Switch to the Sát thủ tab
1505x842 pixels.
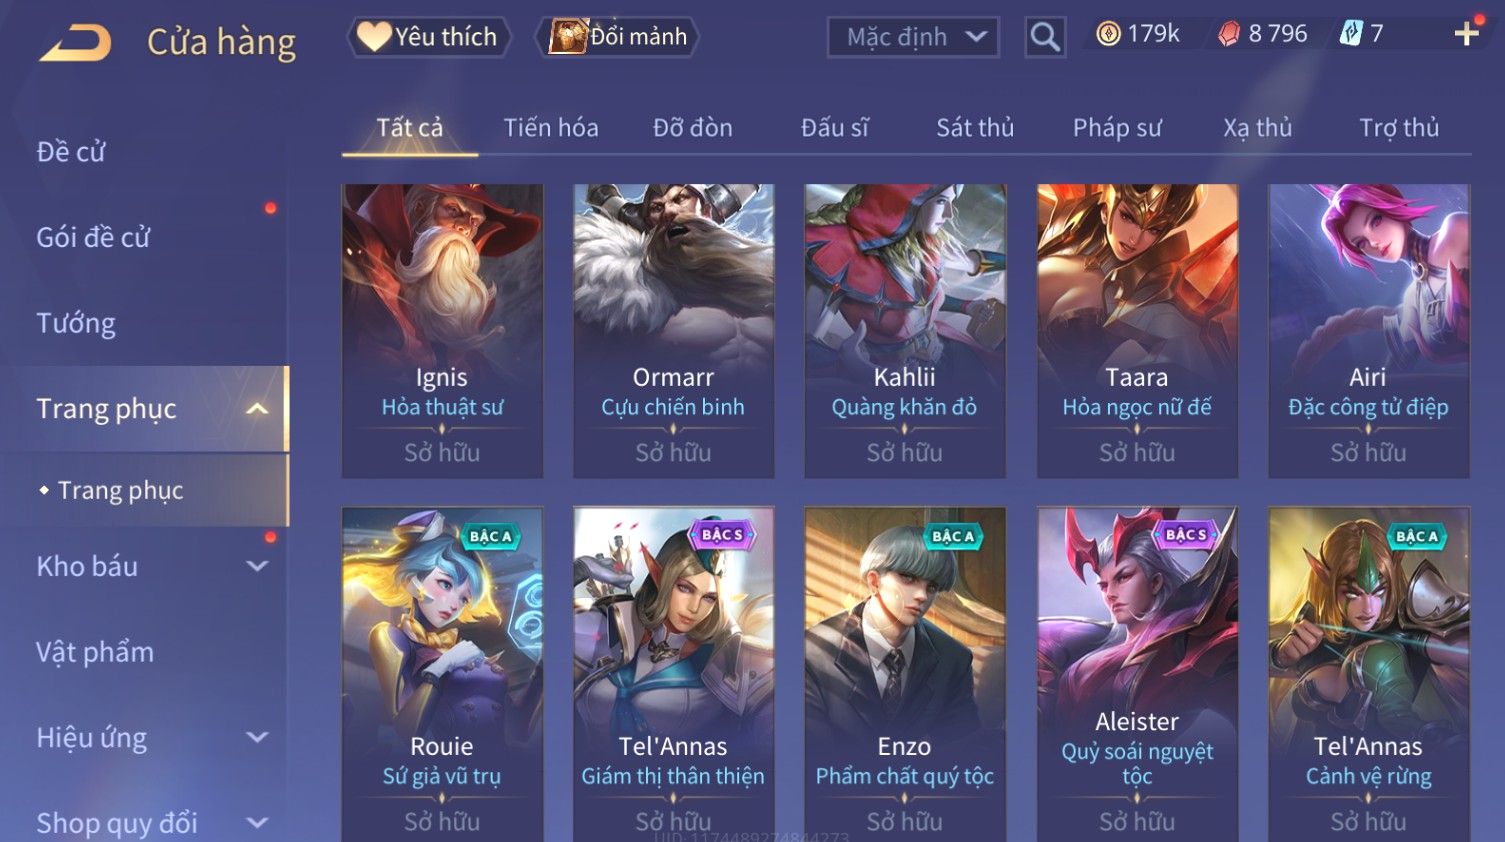coord(975,128)
